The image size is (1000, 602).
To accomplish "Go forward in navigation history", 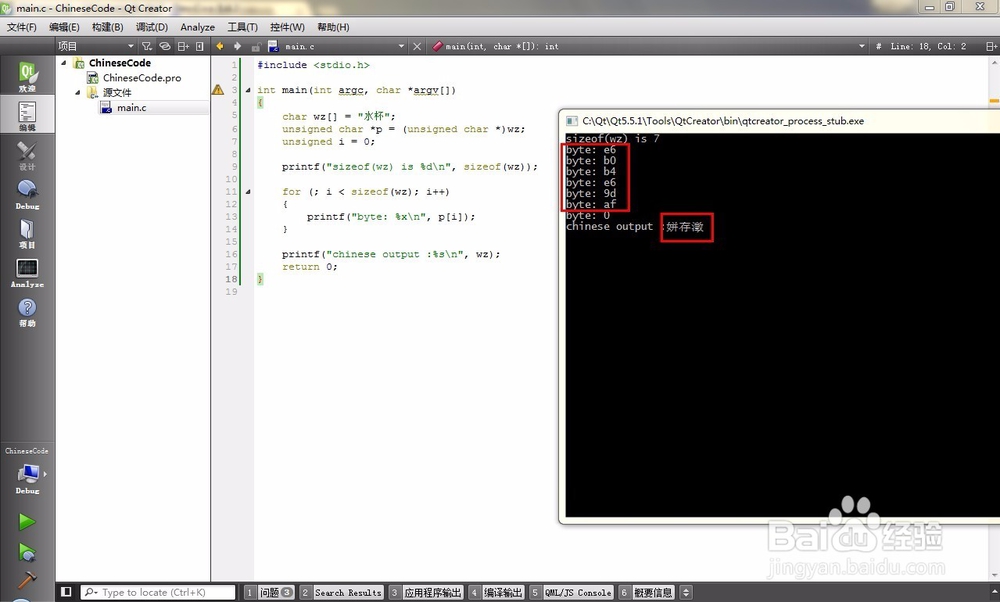I will coord(237,46).
